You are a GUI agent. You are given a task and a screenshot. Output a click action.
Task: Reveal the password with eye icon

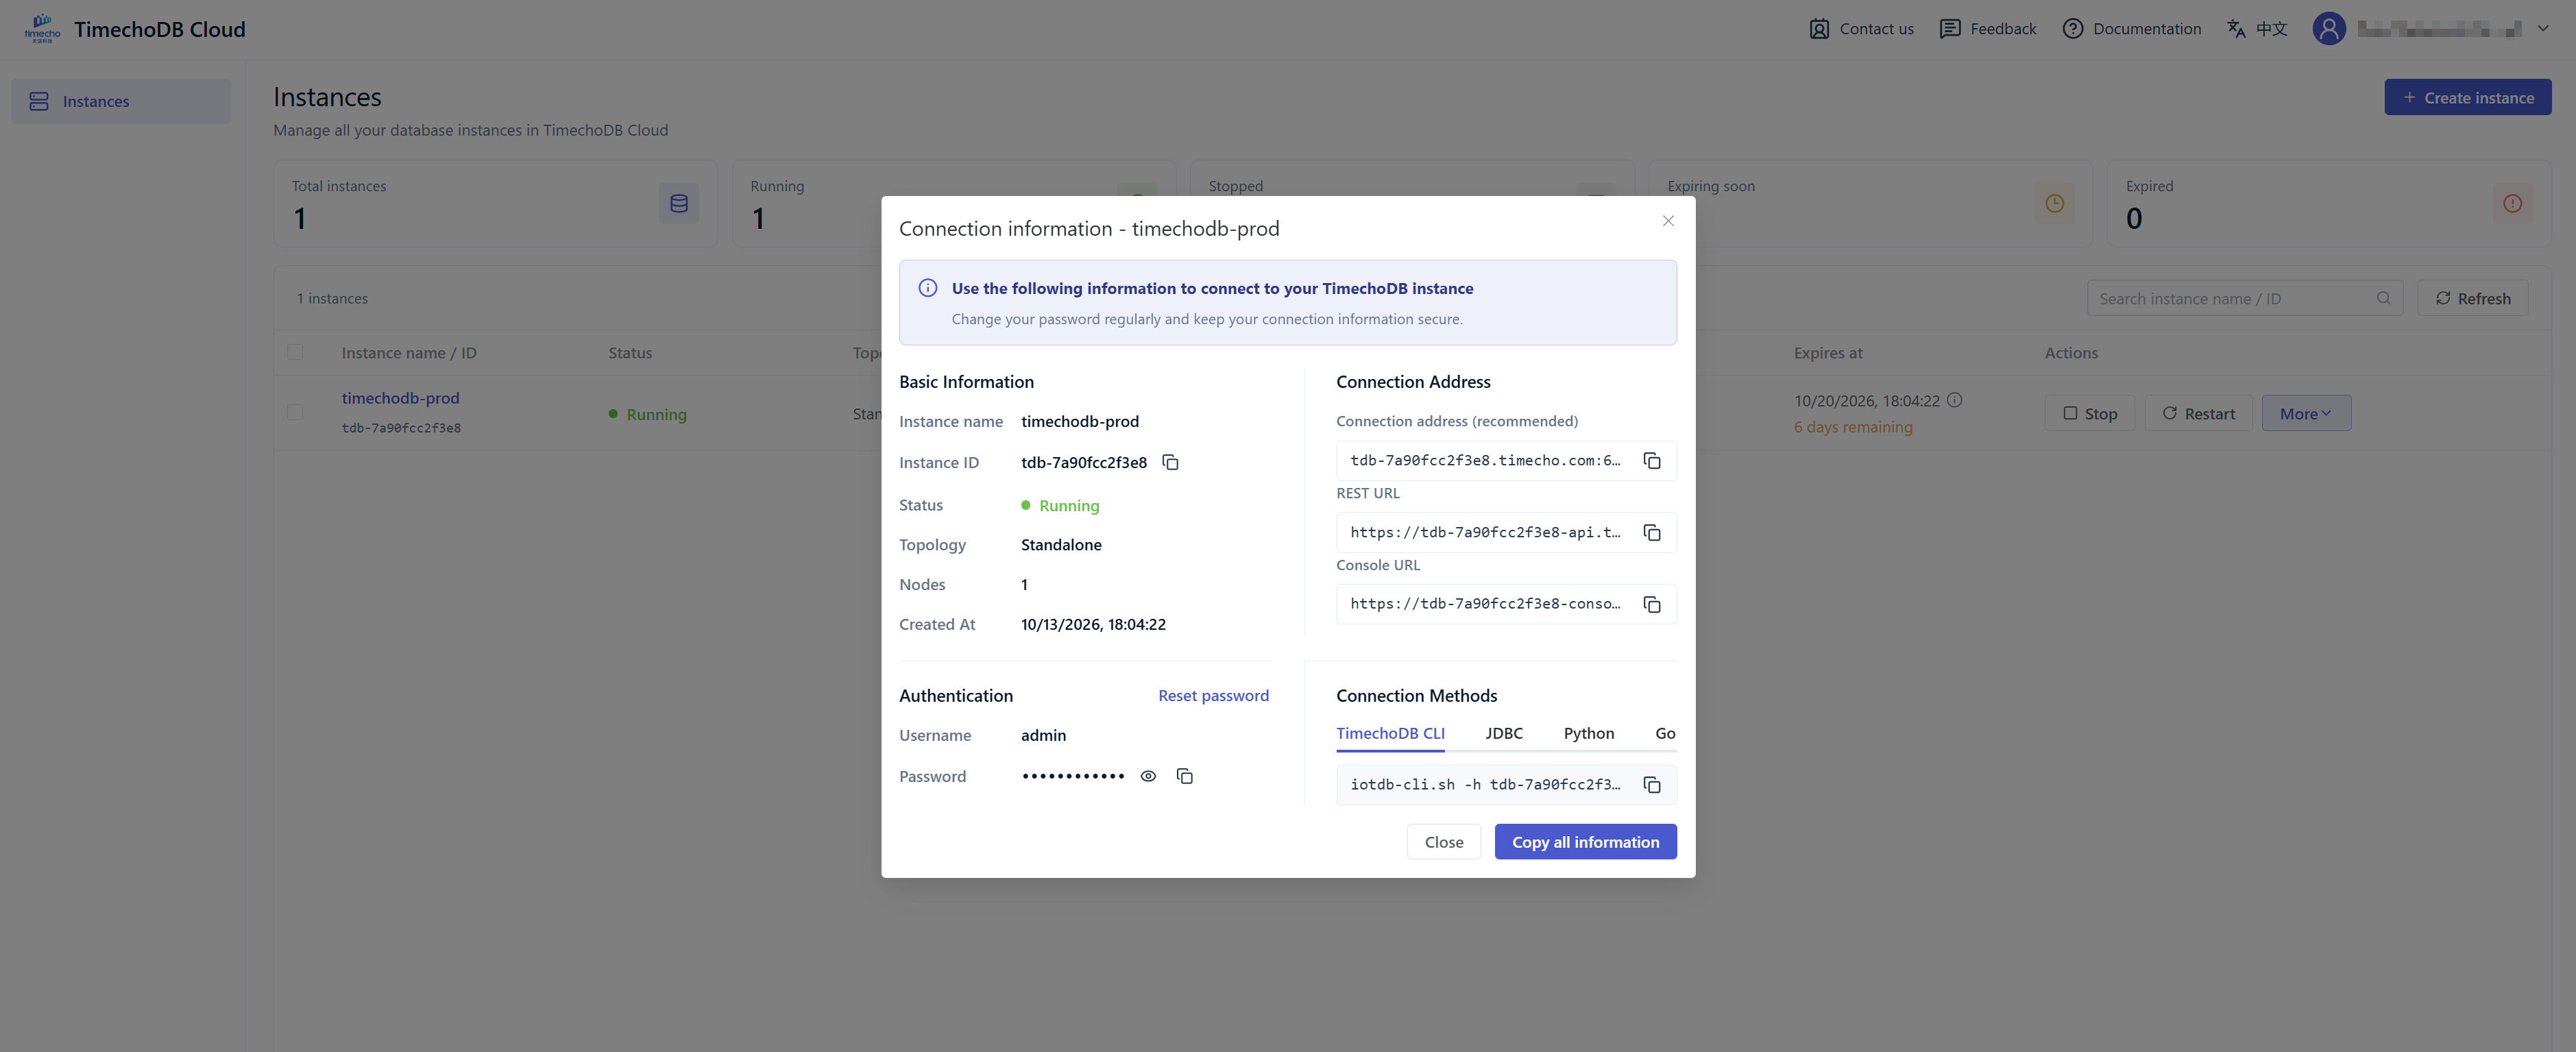pos(1148,776)
